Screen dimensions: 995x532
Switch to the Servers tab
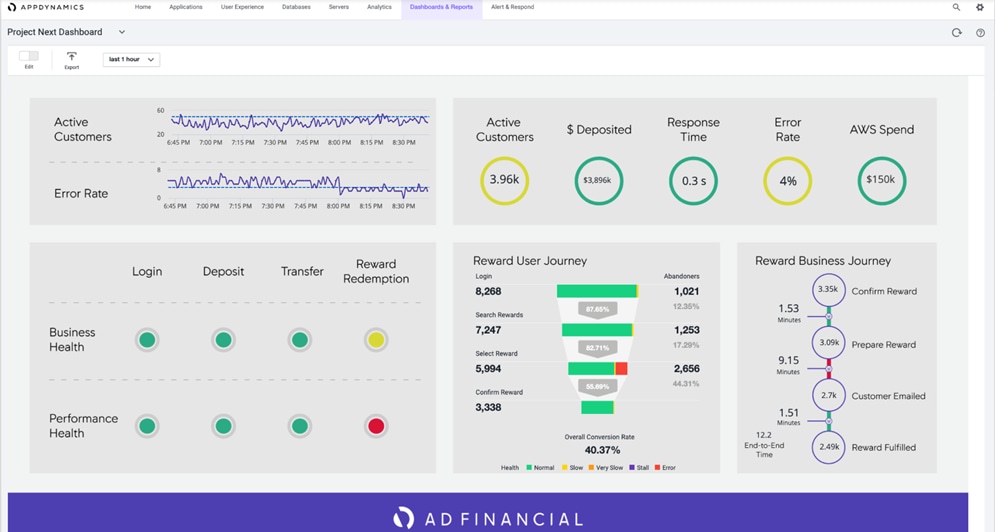[339, 7]
